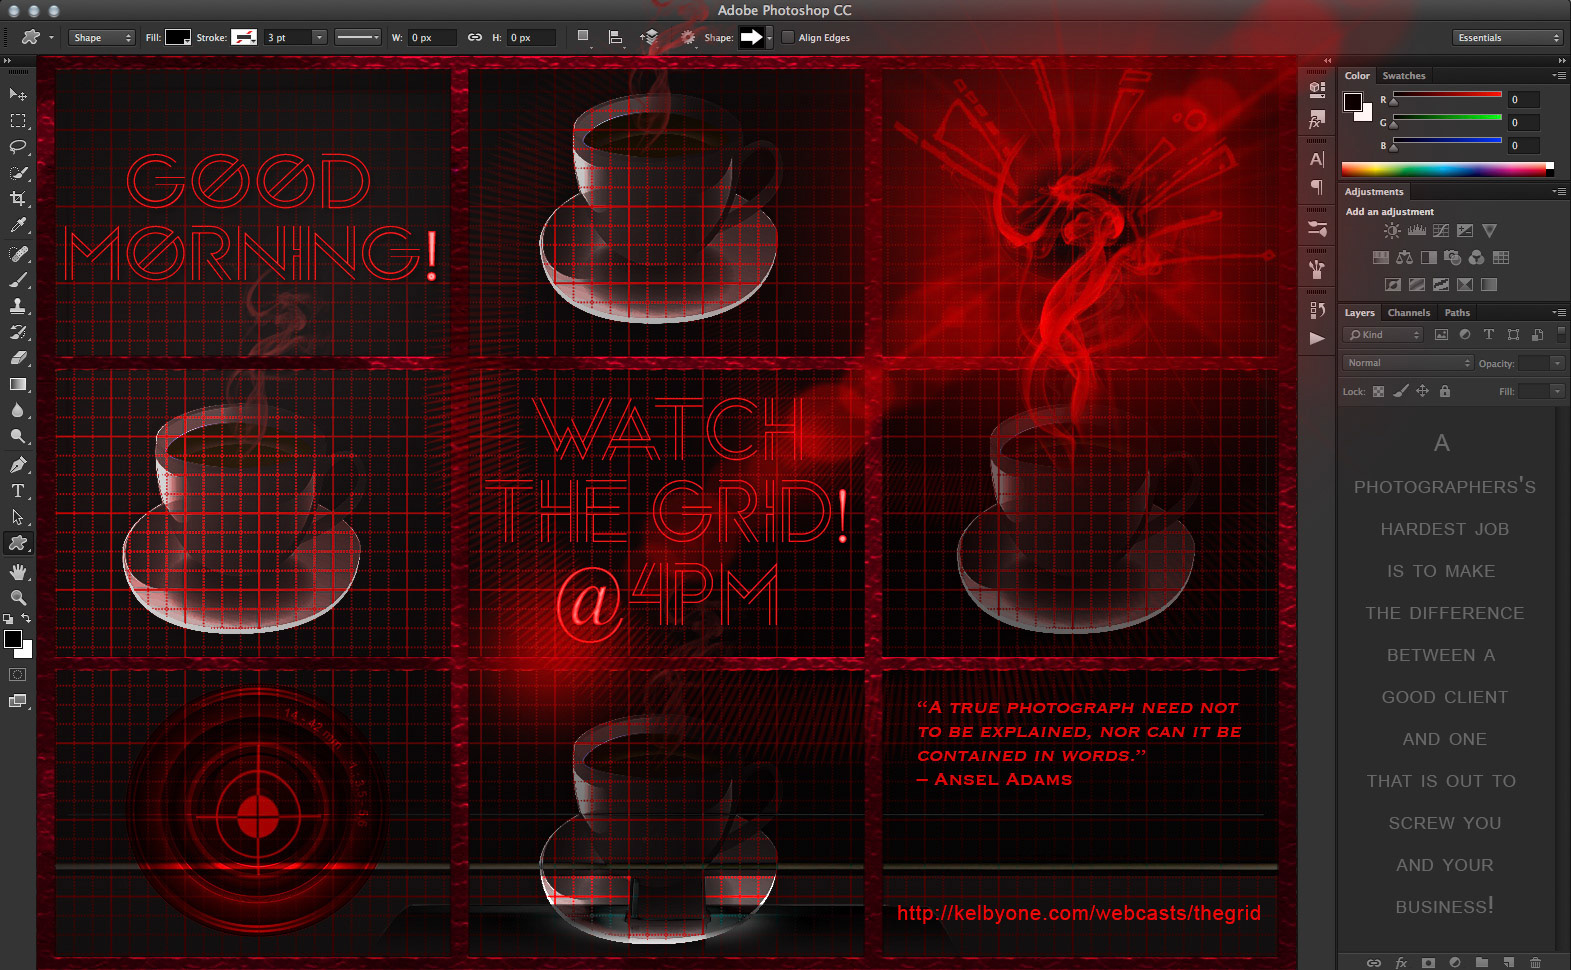Add a Color Balance adjustment
Viewport: 1571px width, 970px height.
(1404, 258)
